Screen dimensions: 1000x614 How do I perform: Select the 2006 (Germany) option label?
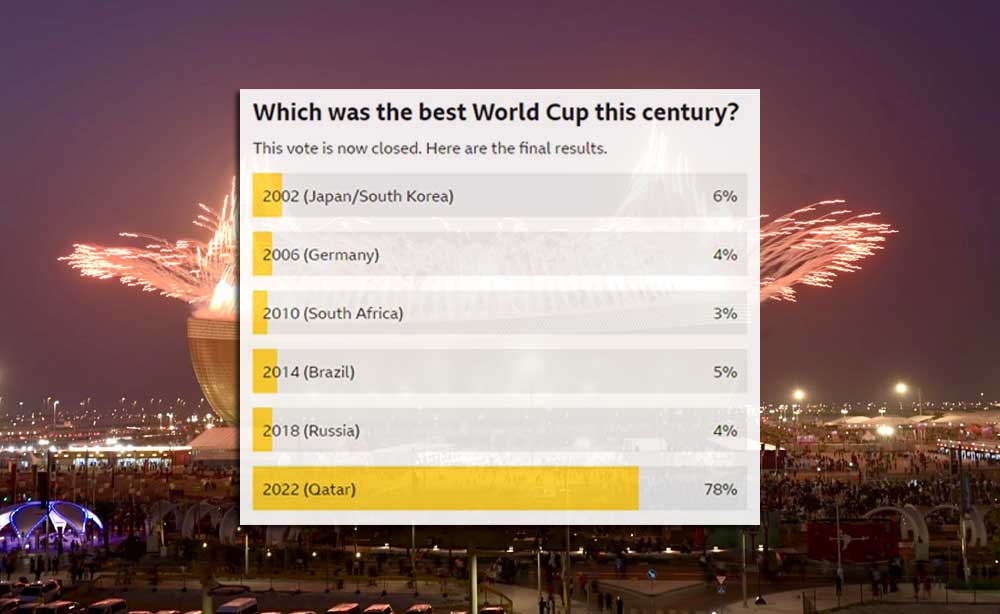point(321,255)
